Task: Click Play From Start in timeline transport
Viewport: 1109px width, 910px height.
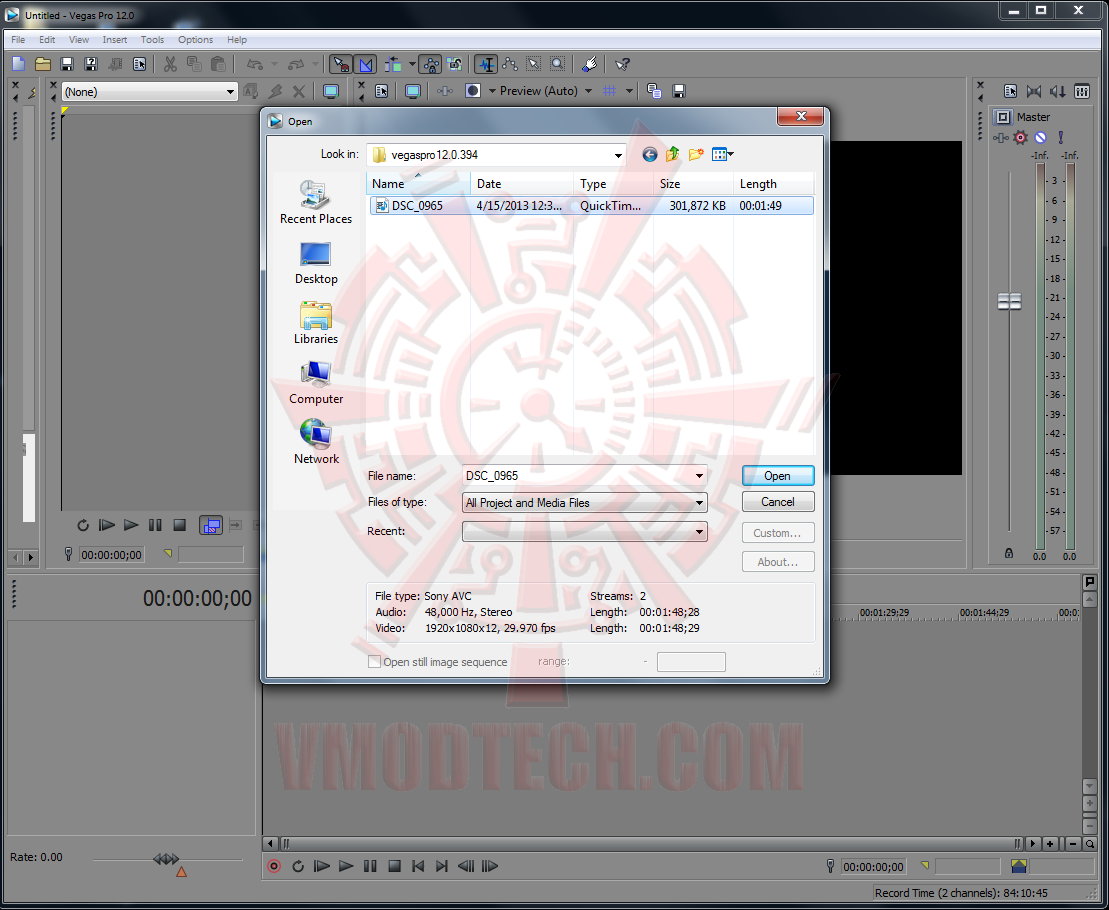Action: click(322, 866)
